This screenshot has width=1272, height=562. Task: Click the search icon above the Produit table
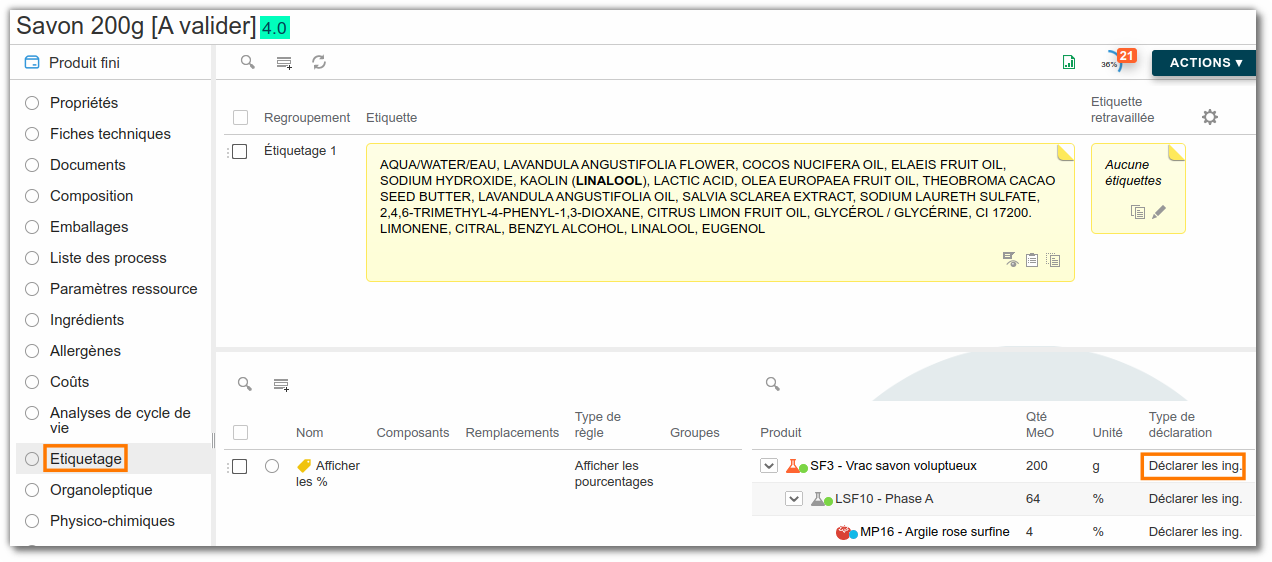pos(772,384)
